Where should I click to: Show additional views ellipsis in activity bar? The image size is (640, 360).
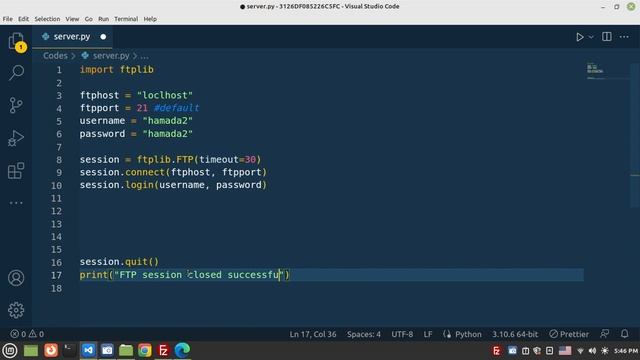click(16, 203)
